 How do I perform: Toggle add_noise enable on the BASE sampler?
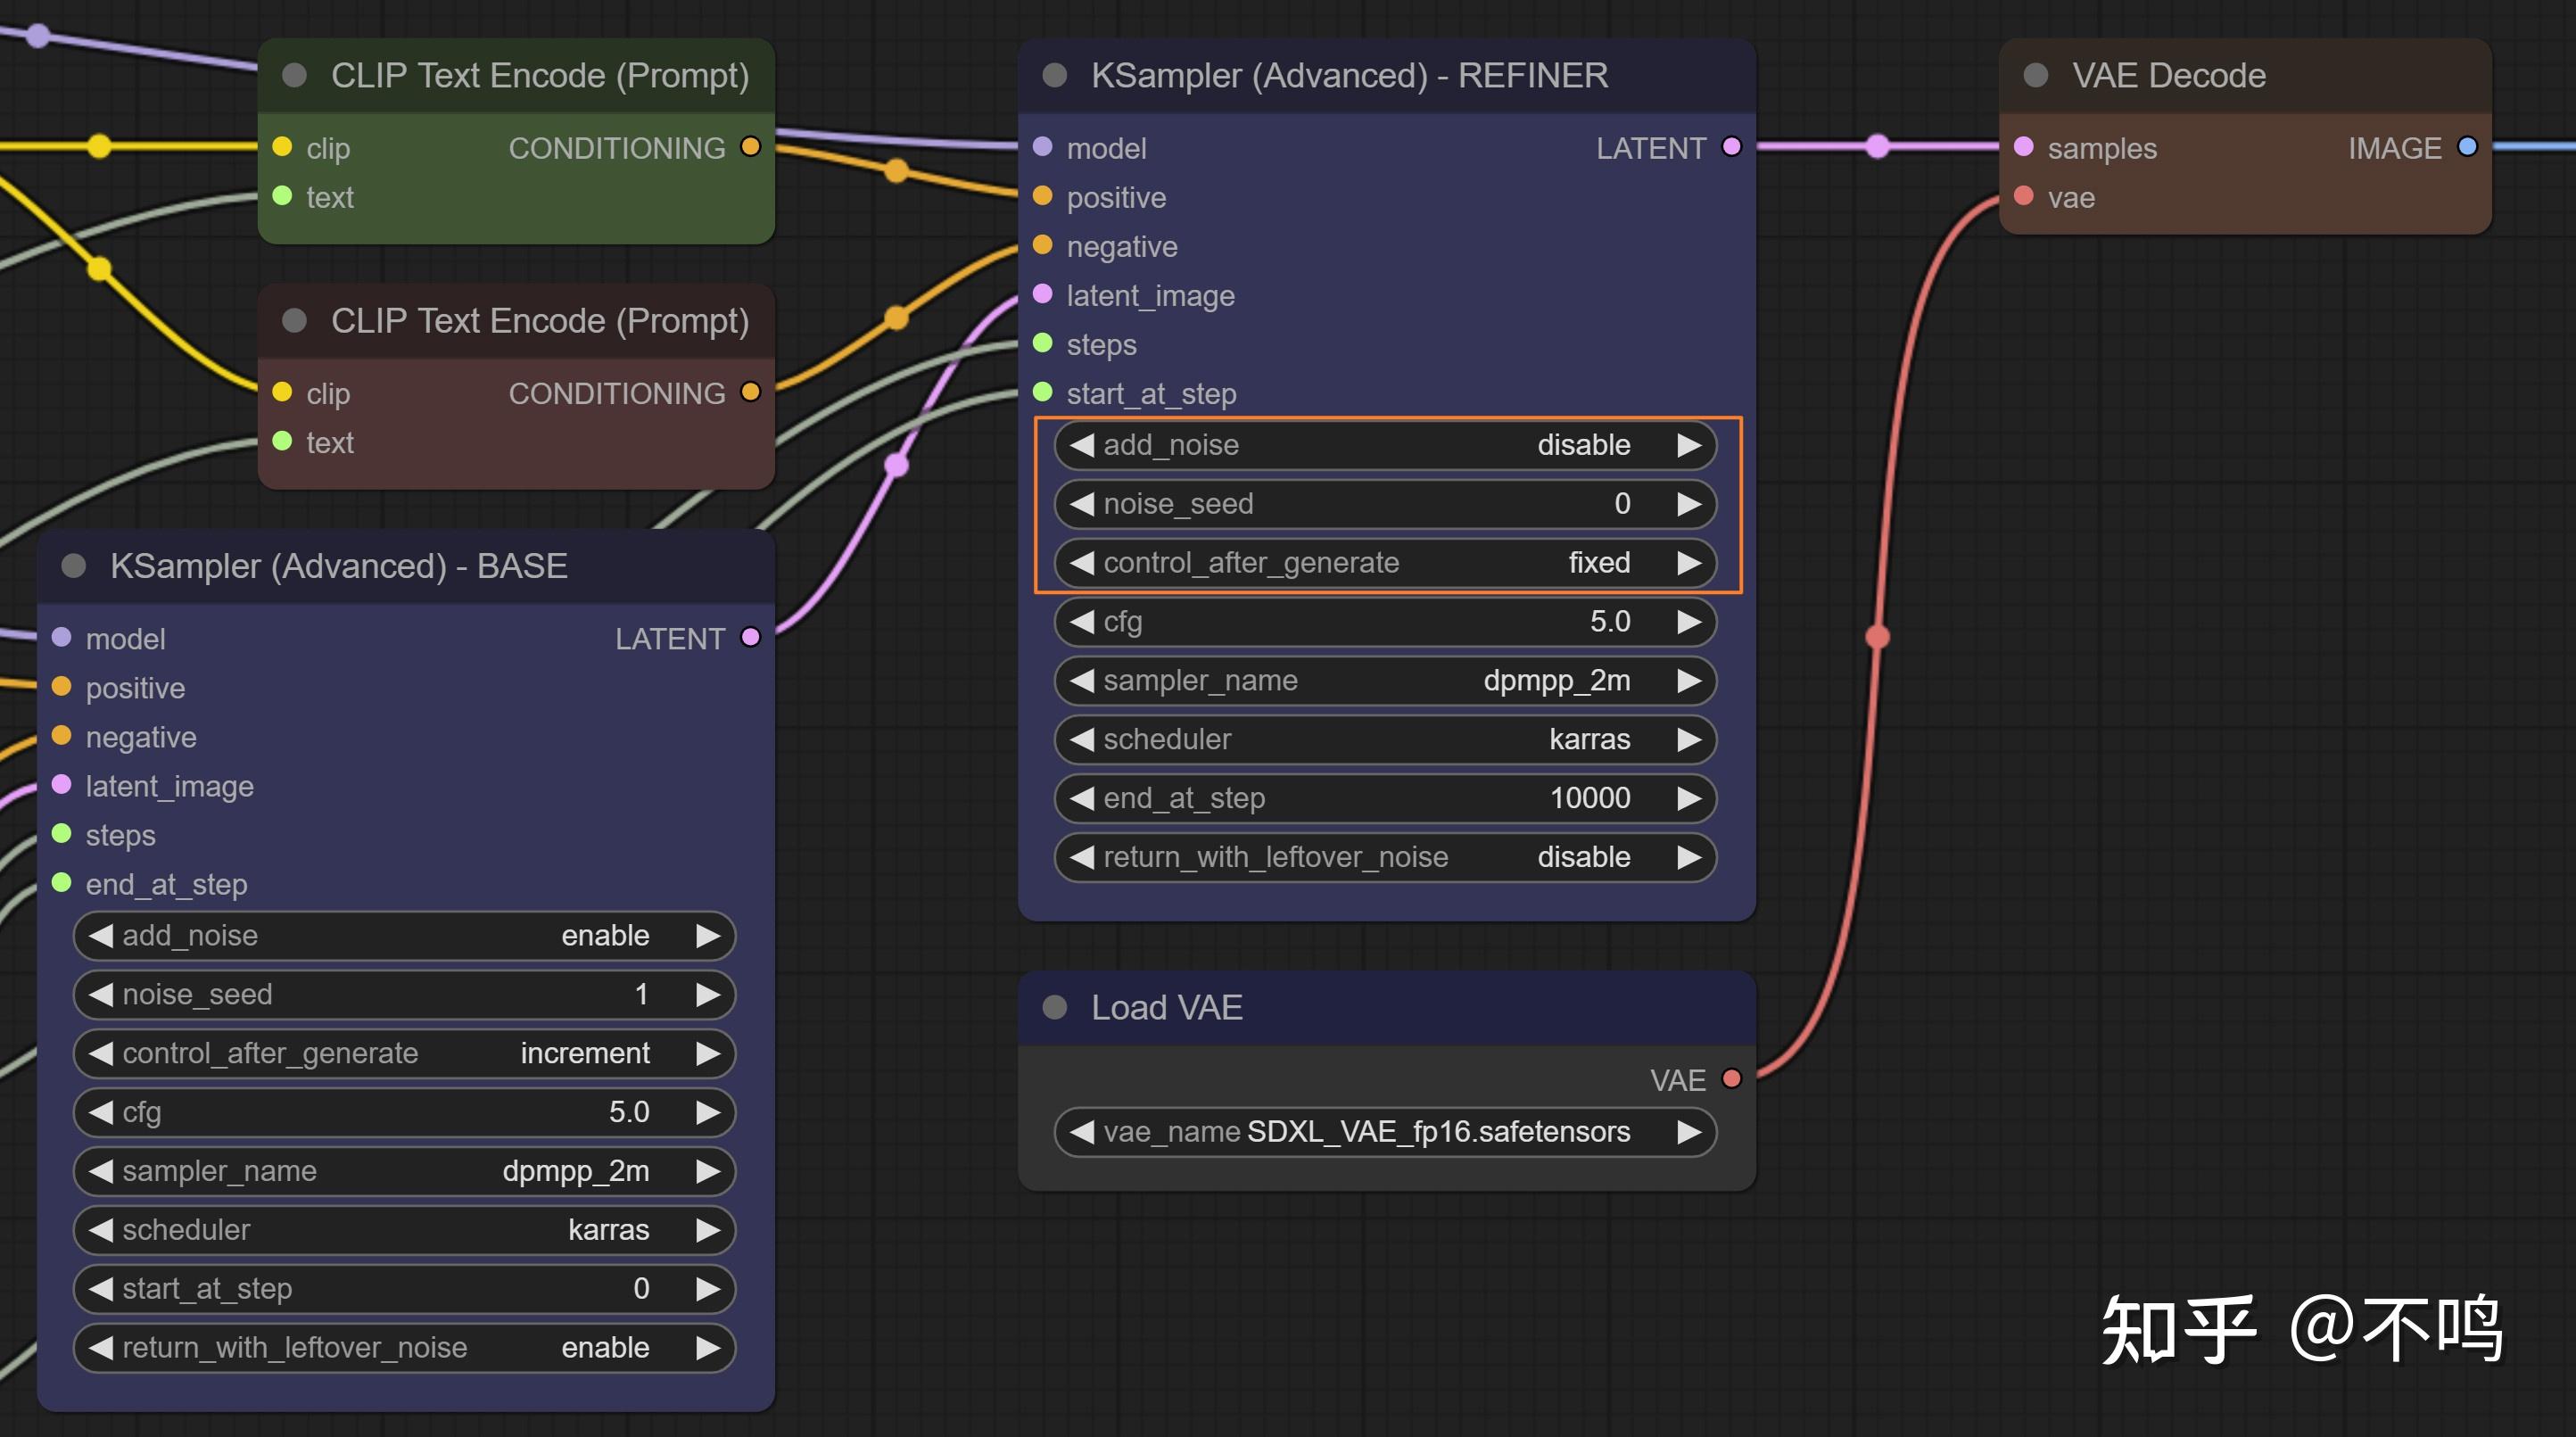point(403,936)
